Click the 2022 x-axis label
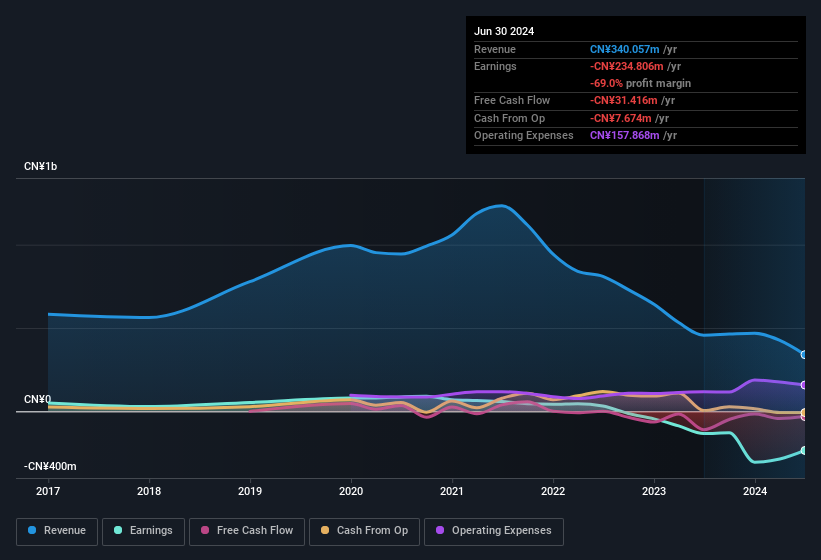 553,491
